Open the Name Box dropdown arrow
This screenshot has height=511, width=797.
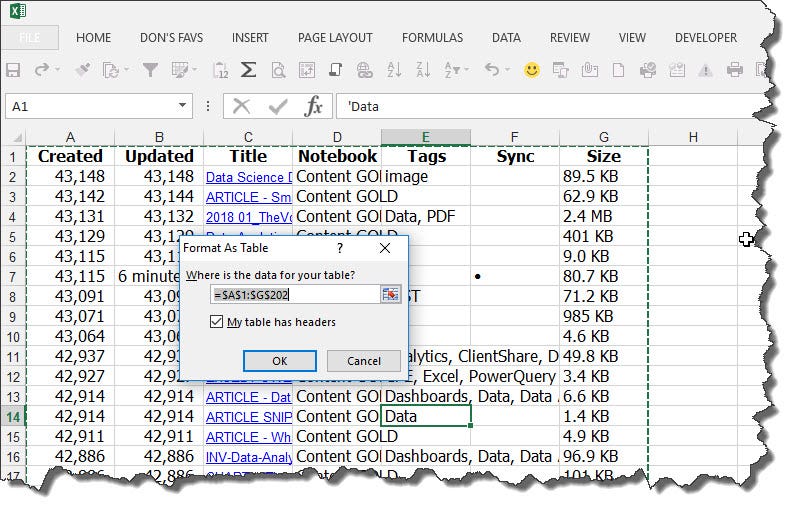coord(182,106)
